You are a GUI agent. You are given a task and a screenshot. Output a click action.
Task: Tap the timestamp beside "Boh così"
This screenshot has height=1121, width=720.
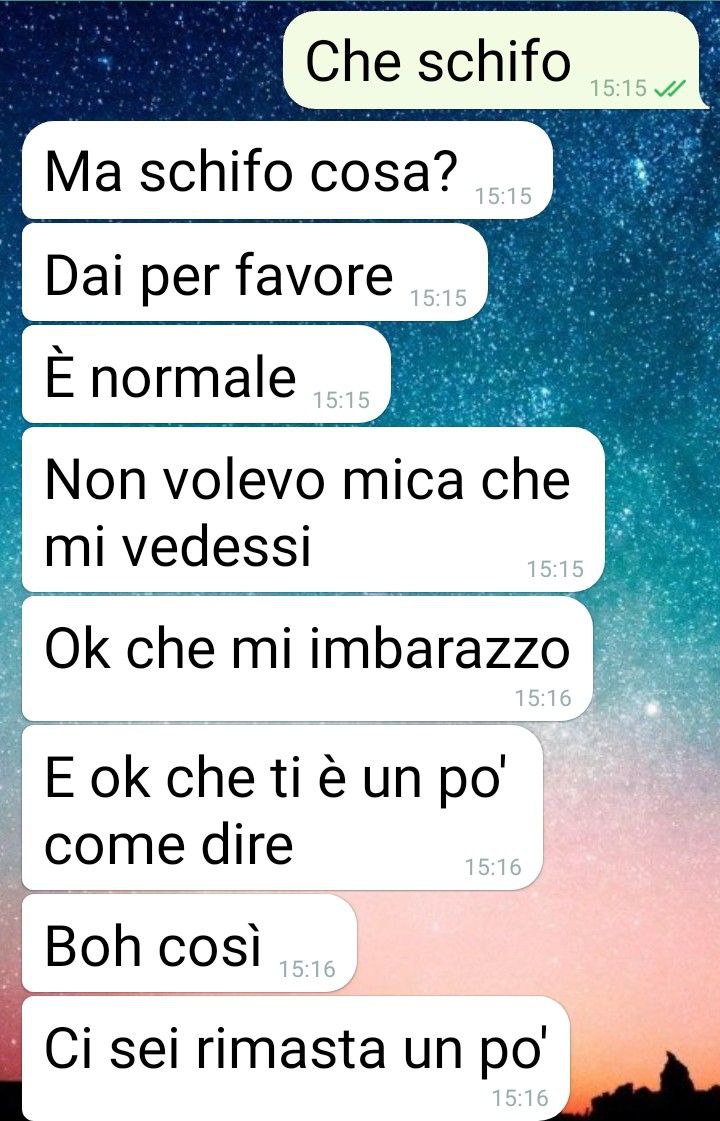click(x=307, y=968)
